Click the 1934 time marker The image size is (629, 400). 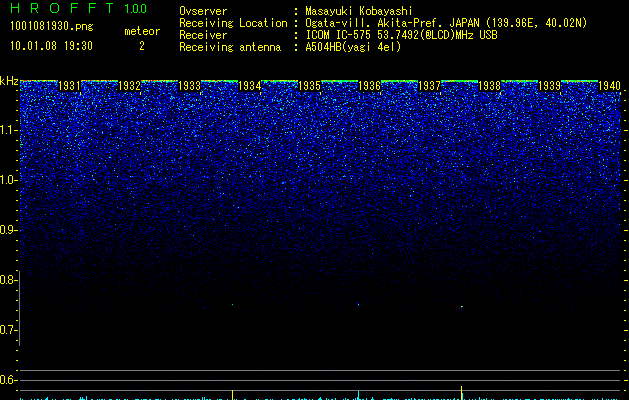click(250, 86)
